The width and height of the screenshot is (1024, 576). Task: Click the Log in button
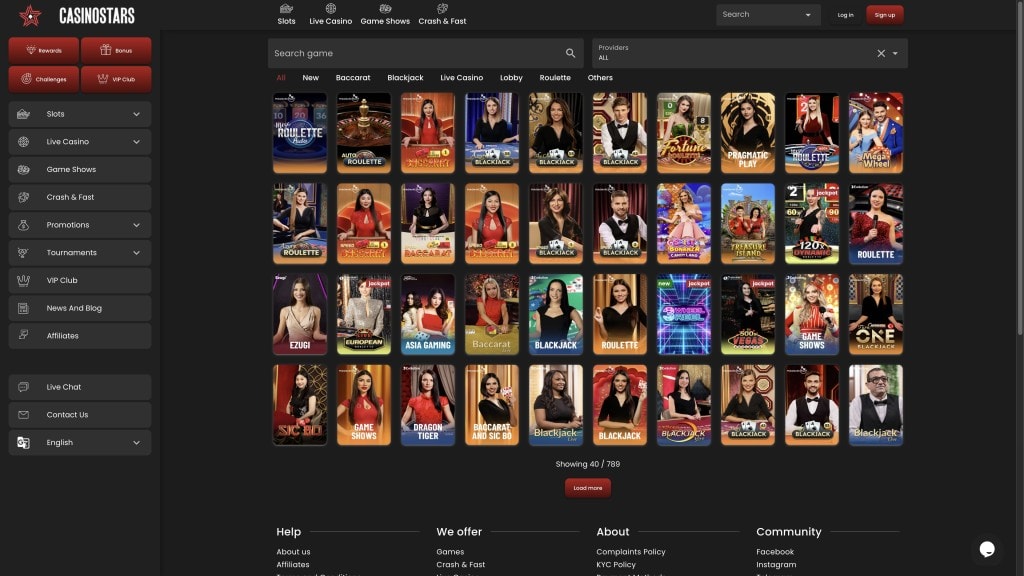(x=845, y=15)
